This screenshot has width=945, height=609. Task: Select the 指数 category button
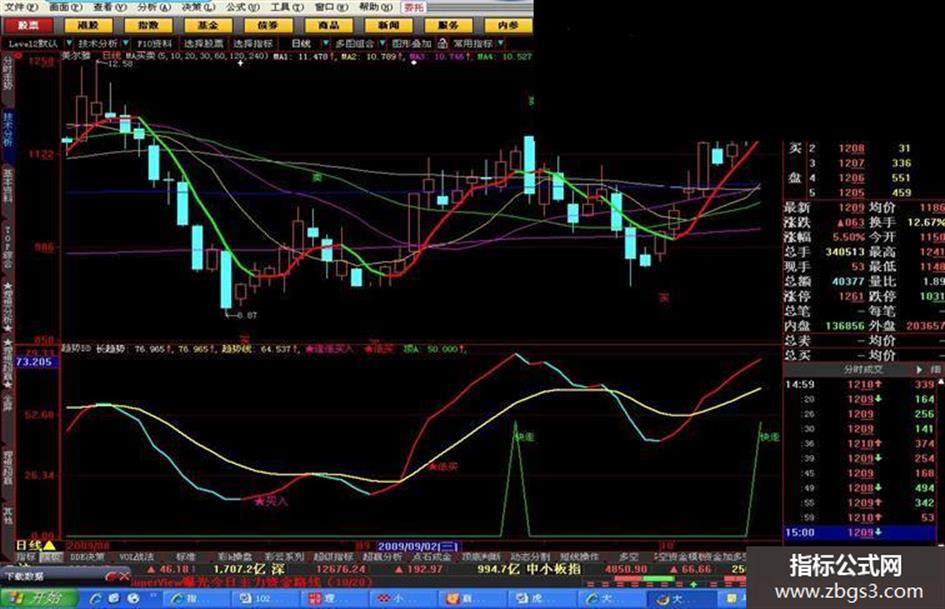tap(148, 25)
